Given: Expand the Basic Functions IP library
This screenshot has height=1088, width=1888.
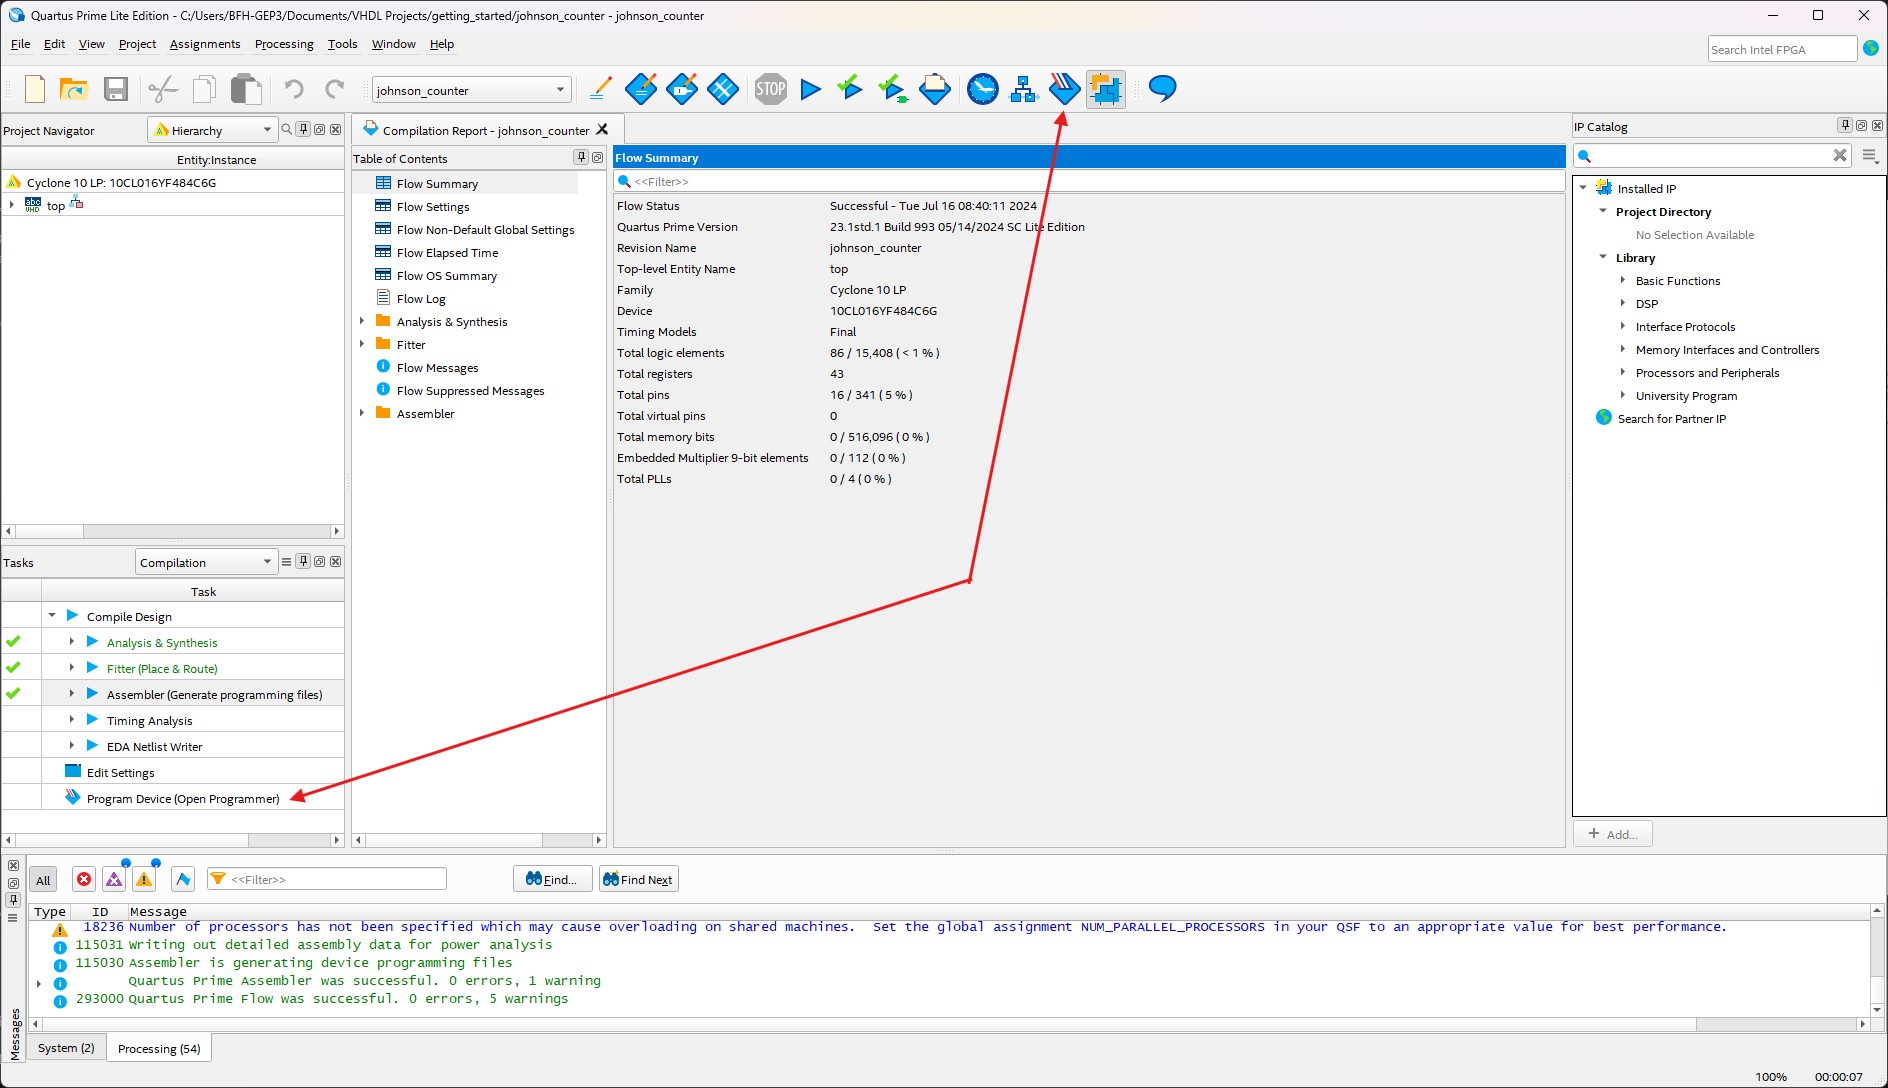Looking at the screenshot, I should pyautogui.click(x=1622, y=280).
